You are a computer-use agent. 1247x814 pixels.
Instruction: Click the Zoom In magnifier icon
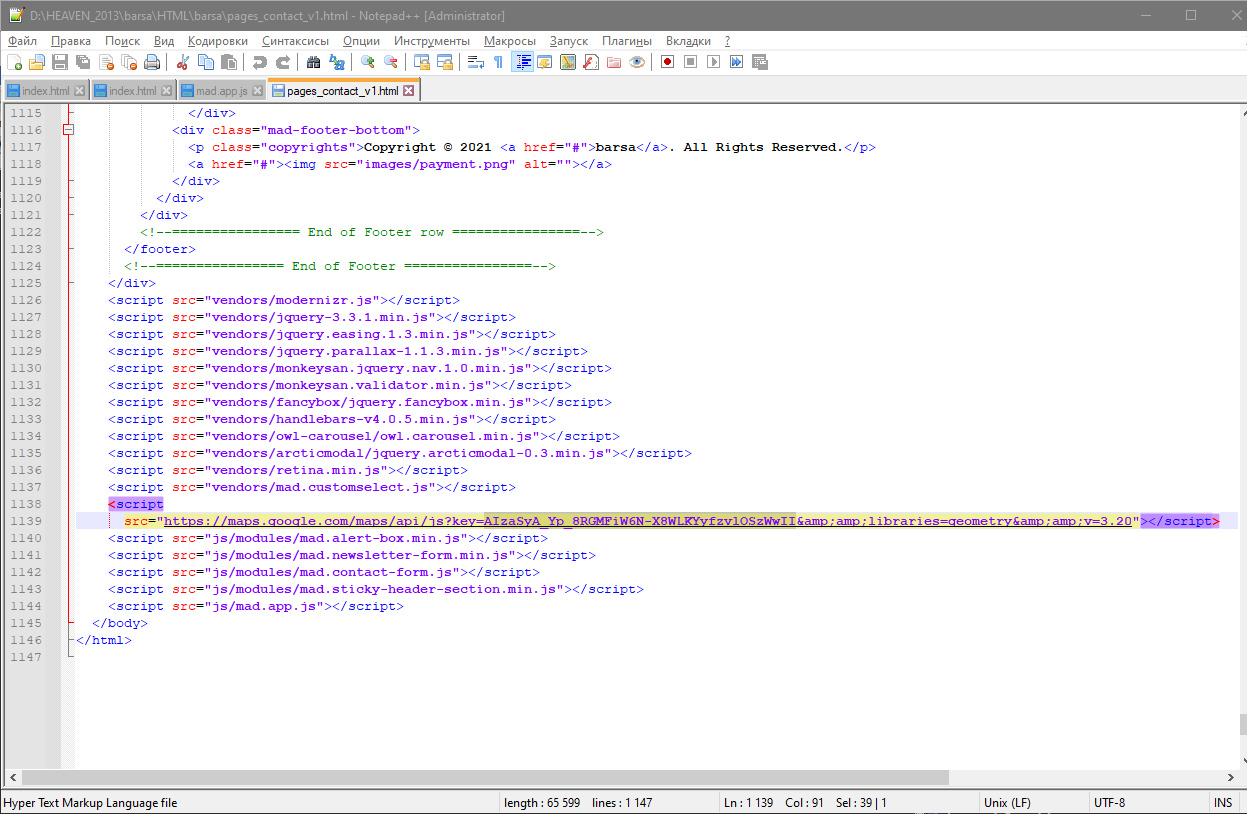[x=367, y=62]
